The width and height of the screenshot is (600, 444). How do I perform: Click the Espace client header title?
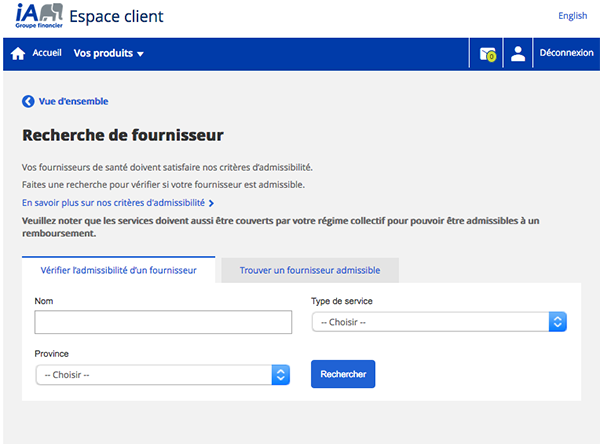click(116, 17)
